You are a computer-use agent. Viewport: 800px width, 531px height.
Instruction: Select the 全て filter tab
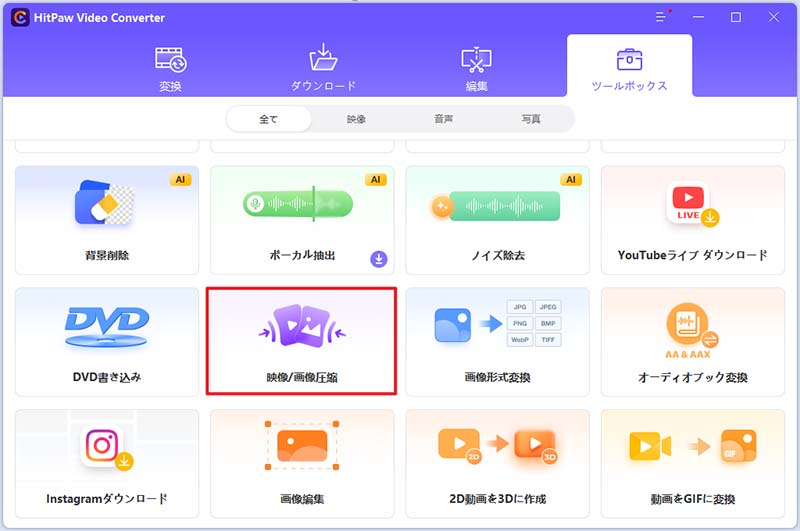(268, 119)
